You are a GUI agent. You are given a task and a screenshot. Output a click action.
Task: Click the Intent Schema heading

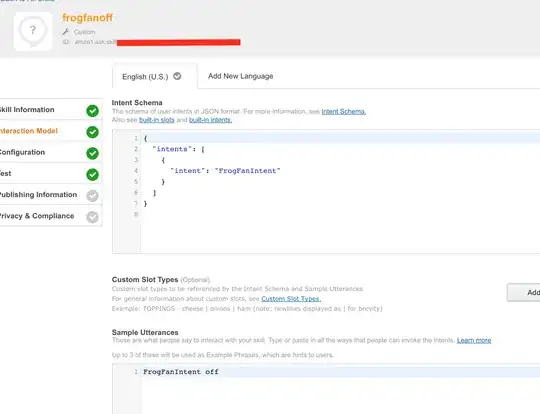pyautogui.click(x=137, y=103)
